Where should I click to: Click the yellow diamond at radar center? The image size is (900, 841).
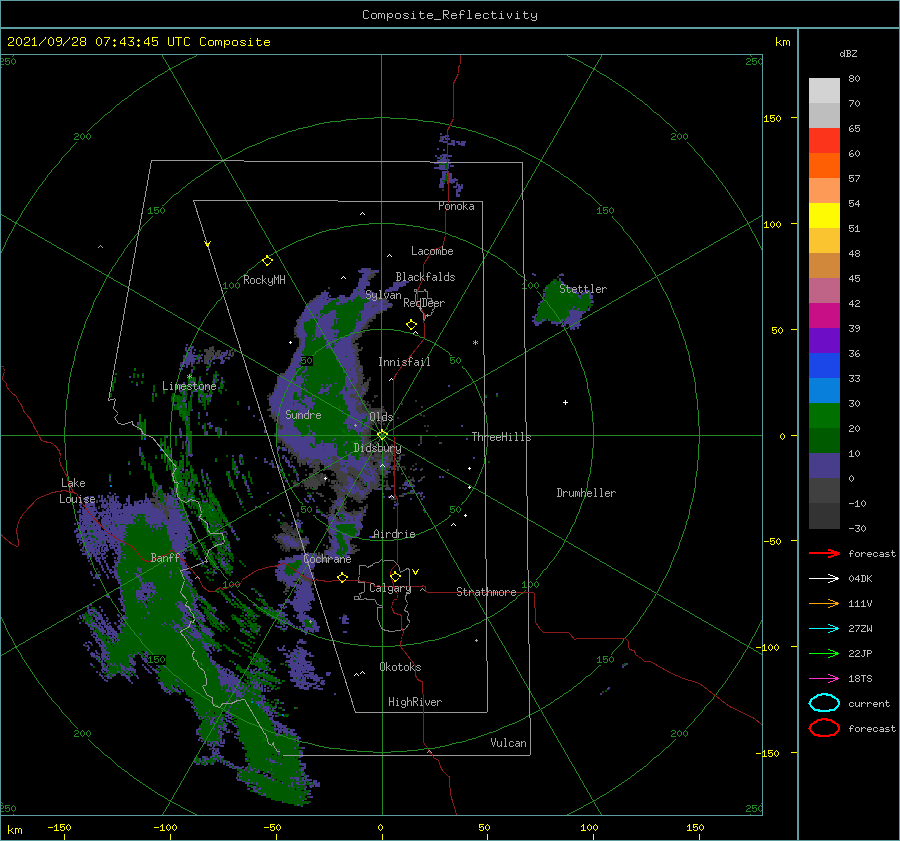[x=382, y=435]
